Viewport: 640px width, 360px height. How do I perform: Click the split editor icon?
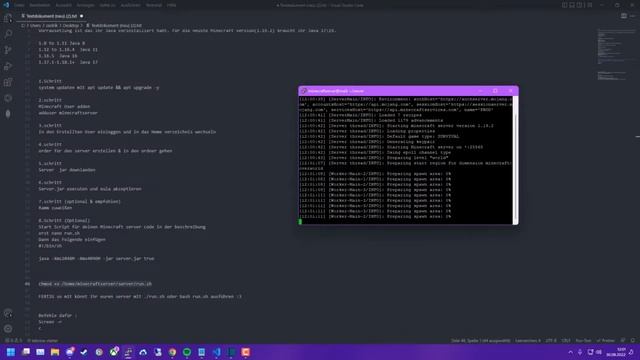pyautogui.click(x=623, y=16)
